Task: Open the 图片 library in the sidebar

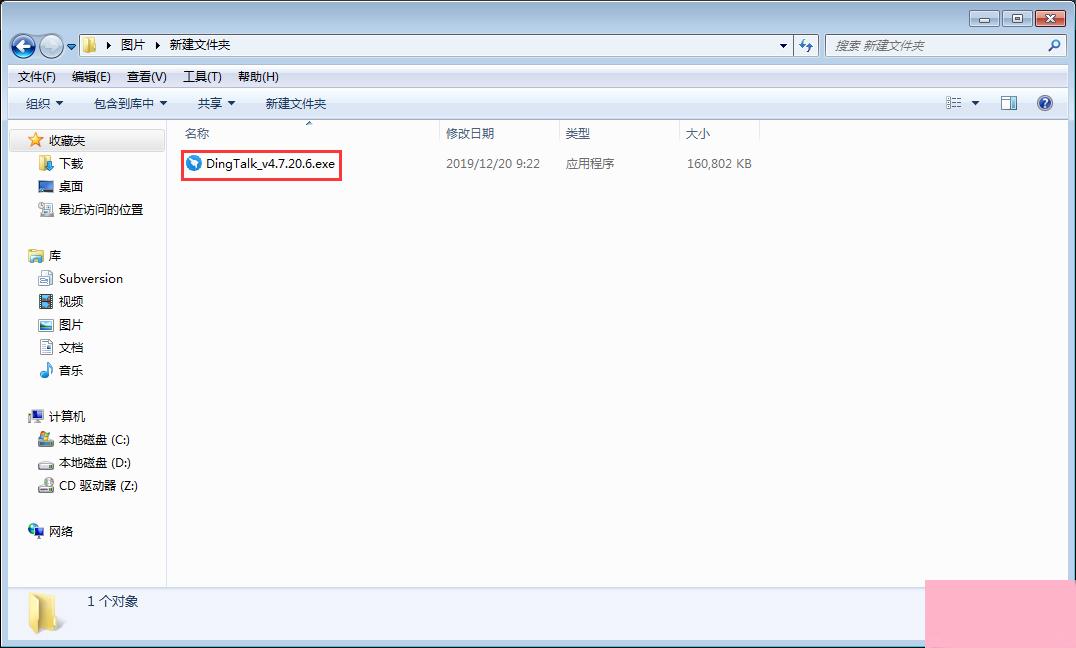Action: point(71,325)
